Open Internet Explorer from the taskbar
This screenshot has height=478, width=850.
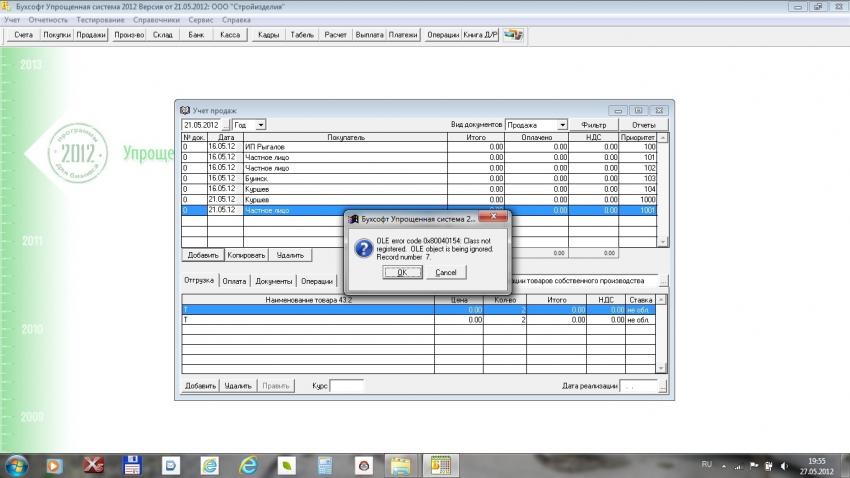click(246, 465)
